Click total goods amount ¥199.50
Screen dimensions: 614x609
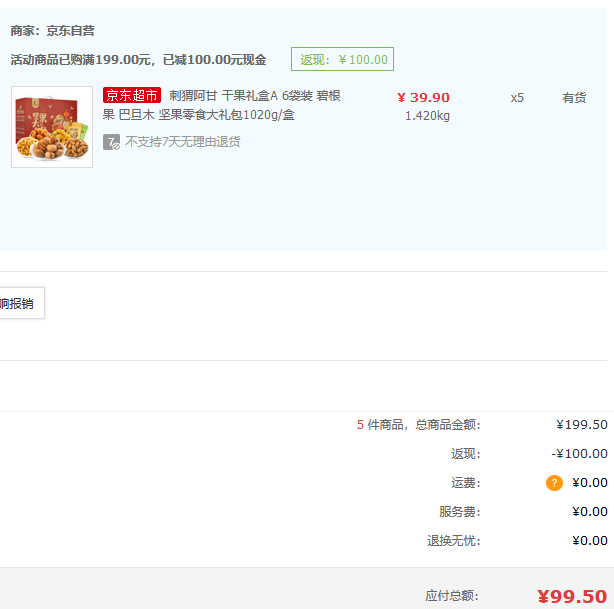582,425
